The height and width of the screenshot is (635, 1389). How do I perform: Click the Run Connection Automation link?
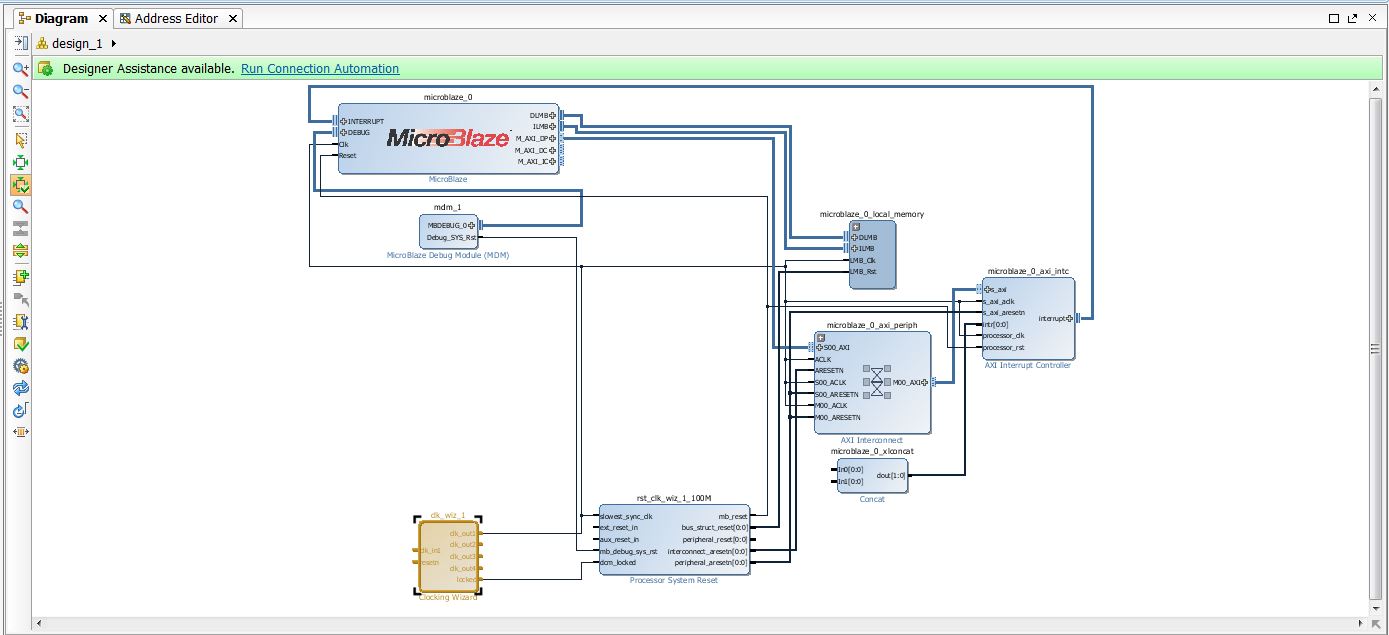pos(320,69)
